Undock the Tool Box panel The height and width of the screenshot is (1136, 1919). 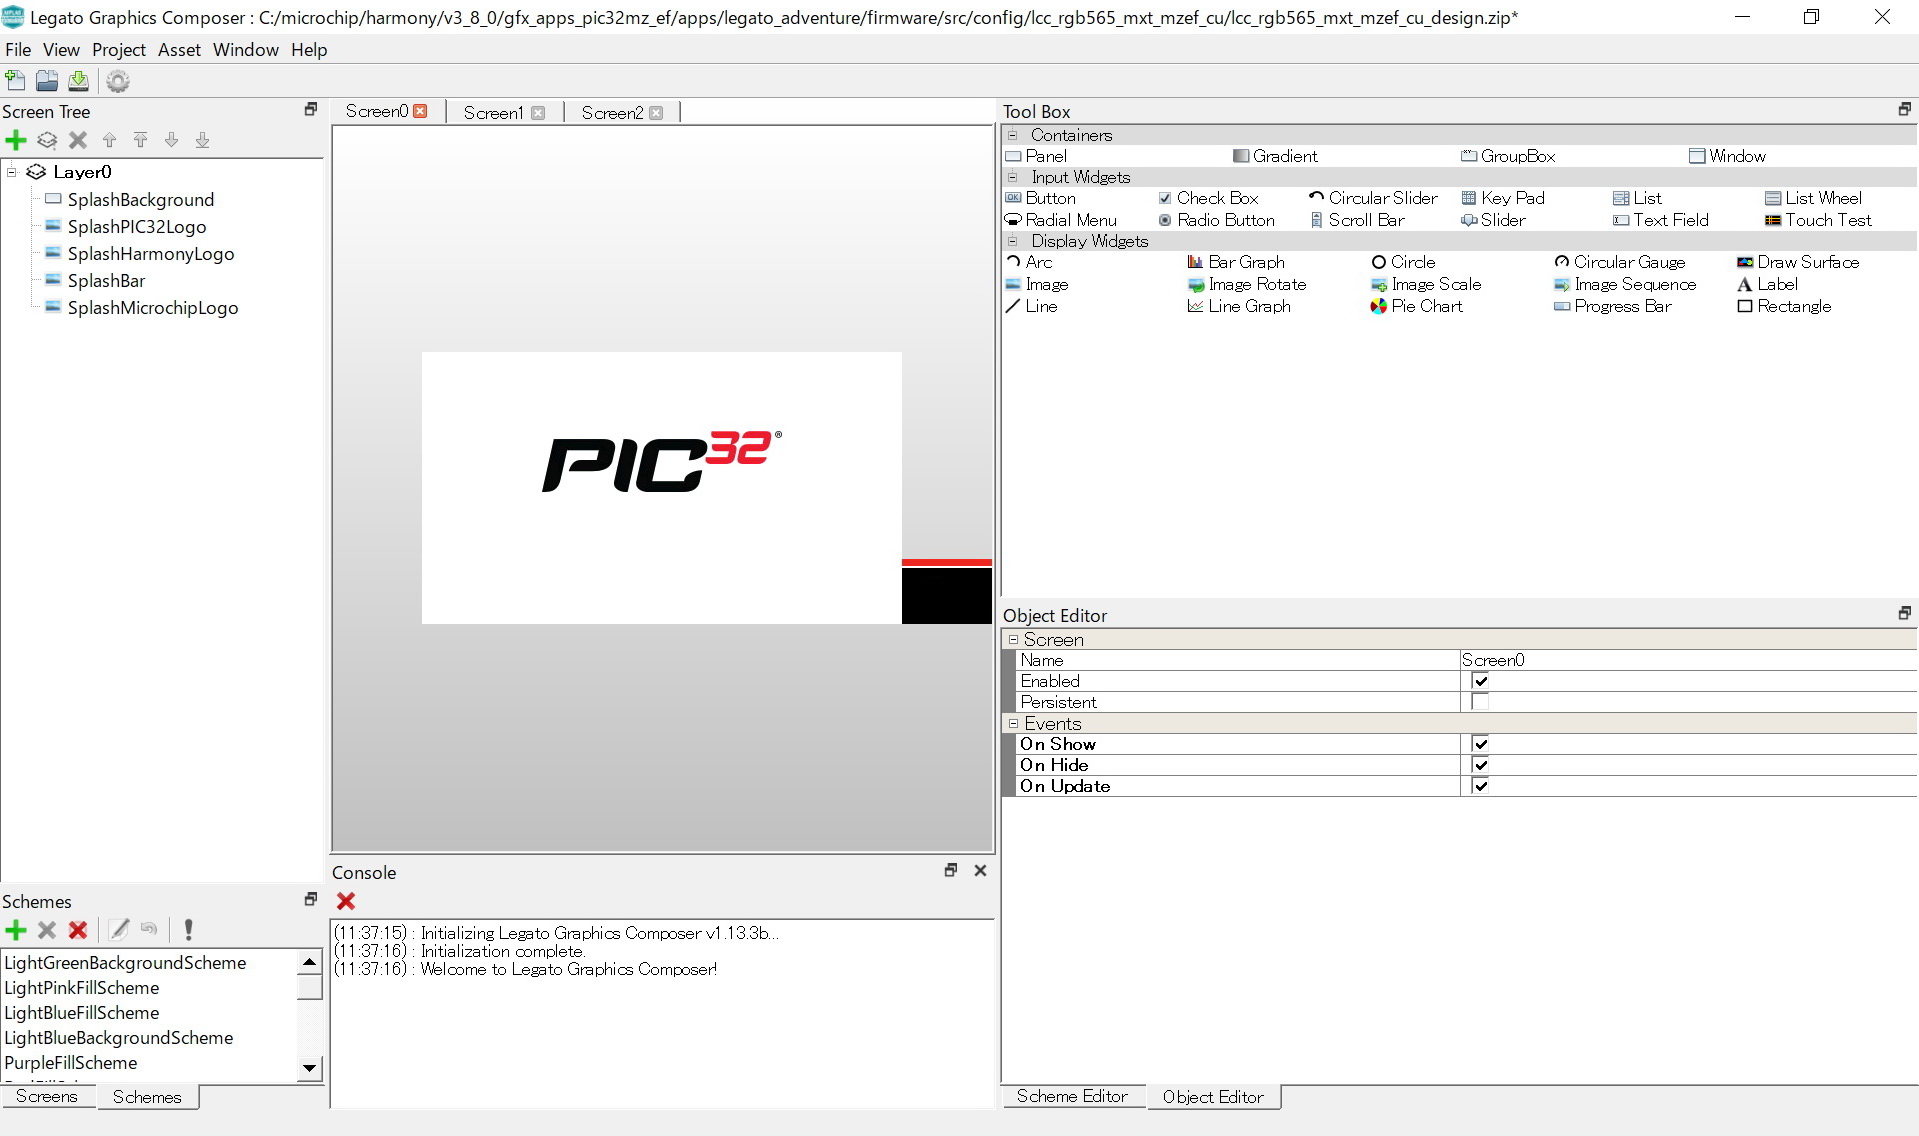[1904, 109]
